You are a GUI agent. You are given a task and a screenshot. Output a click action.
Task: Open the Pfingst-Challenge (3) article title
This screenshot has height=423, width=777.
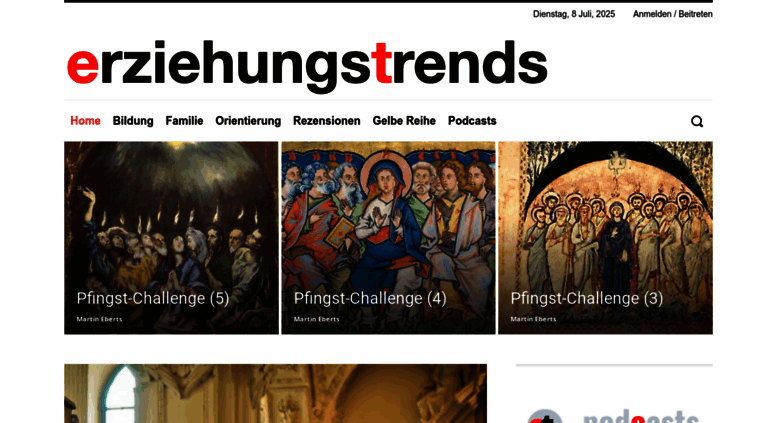(587, 298)
